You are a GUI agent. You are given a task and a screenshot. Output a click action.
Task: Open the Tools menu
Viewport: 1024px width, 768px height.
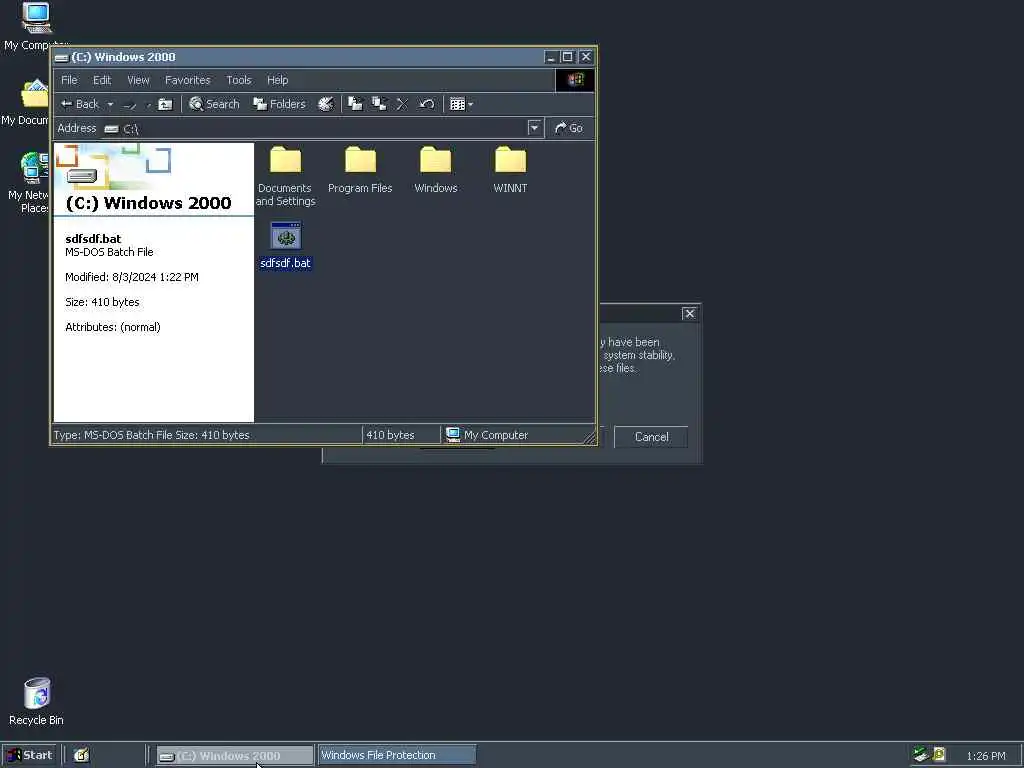point(239,80)
